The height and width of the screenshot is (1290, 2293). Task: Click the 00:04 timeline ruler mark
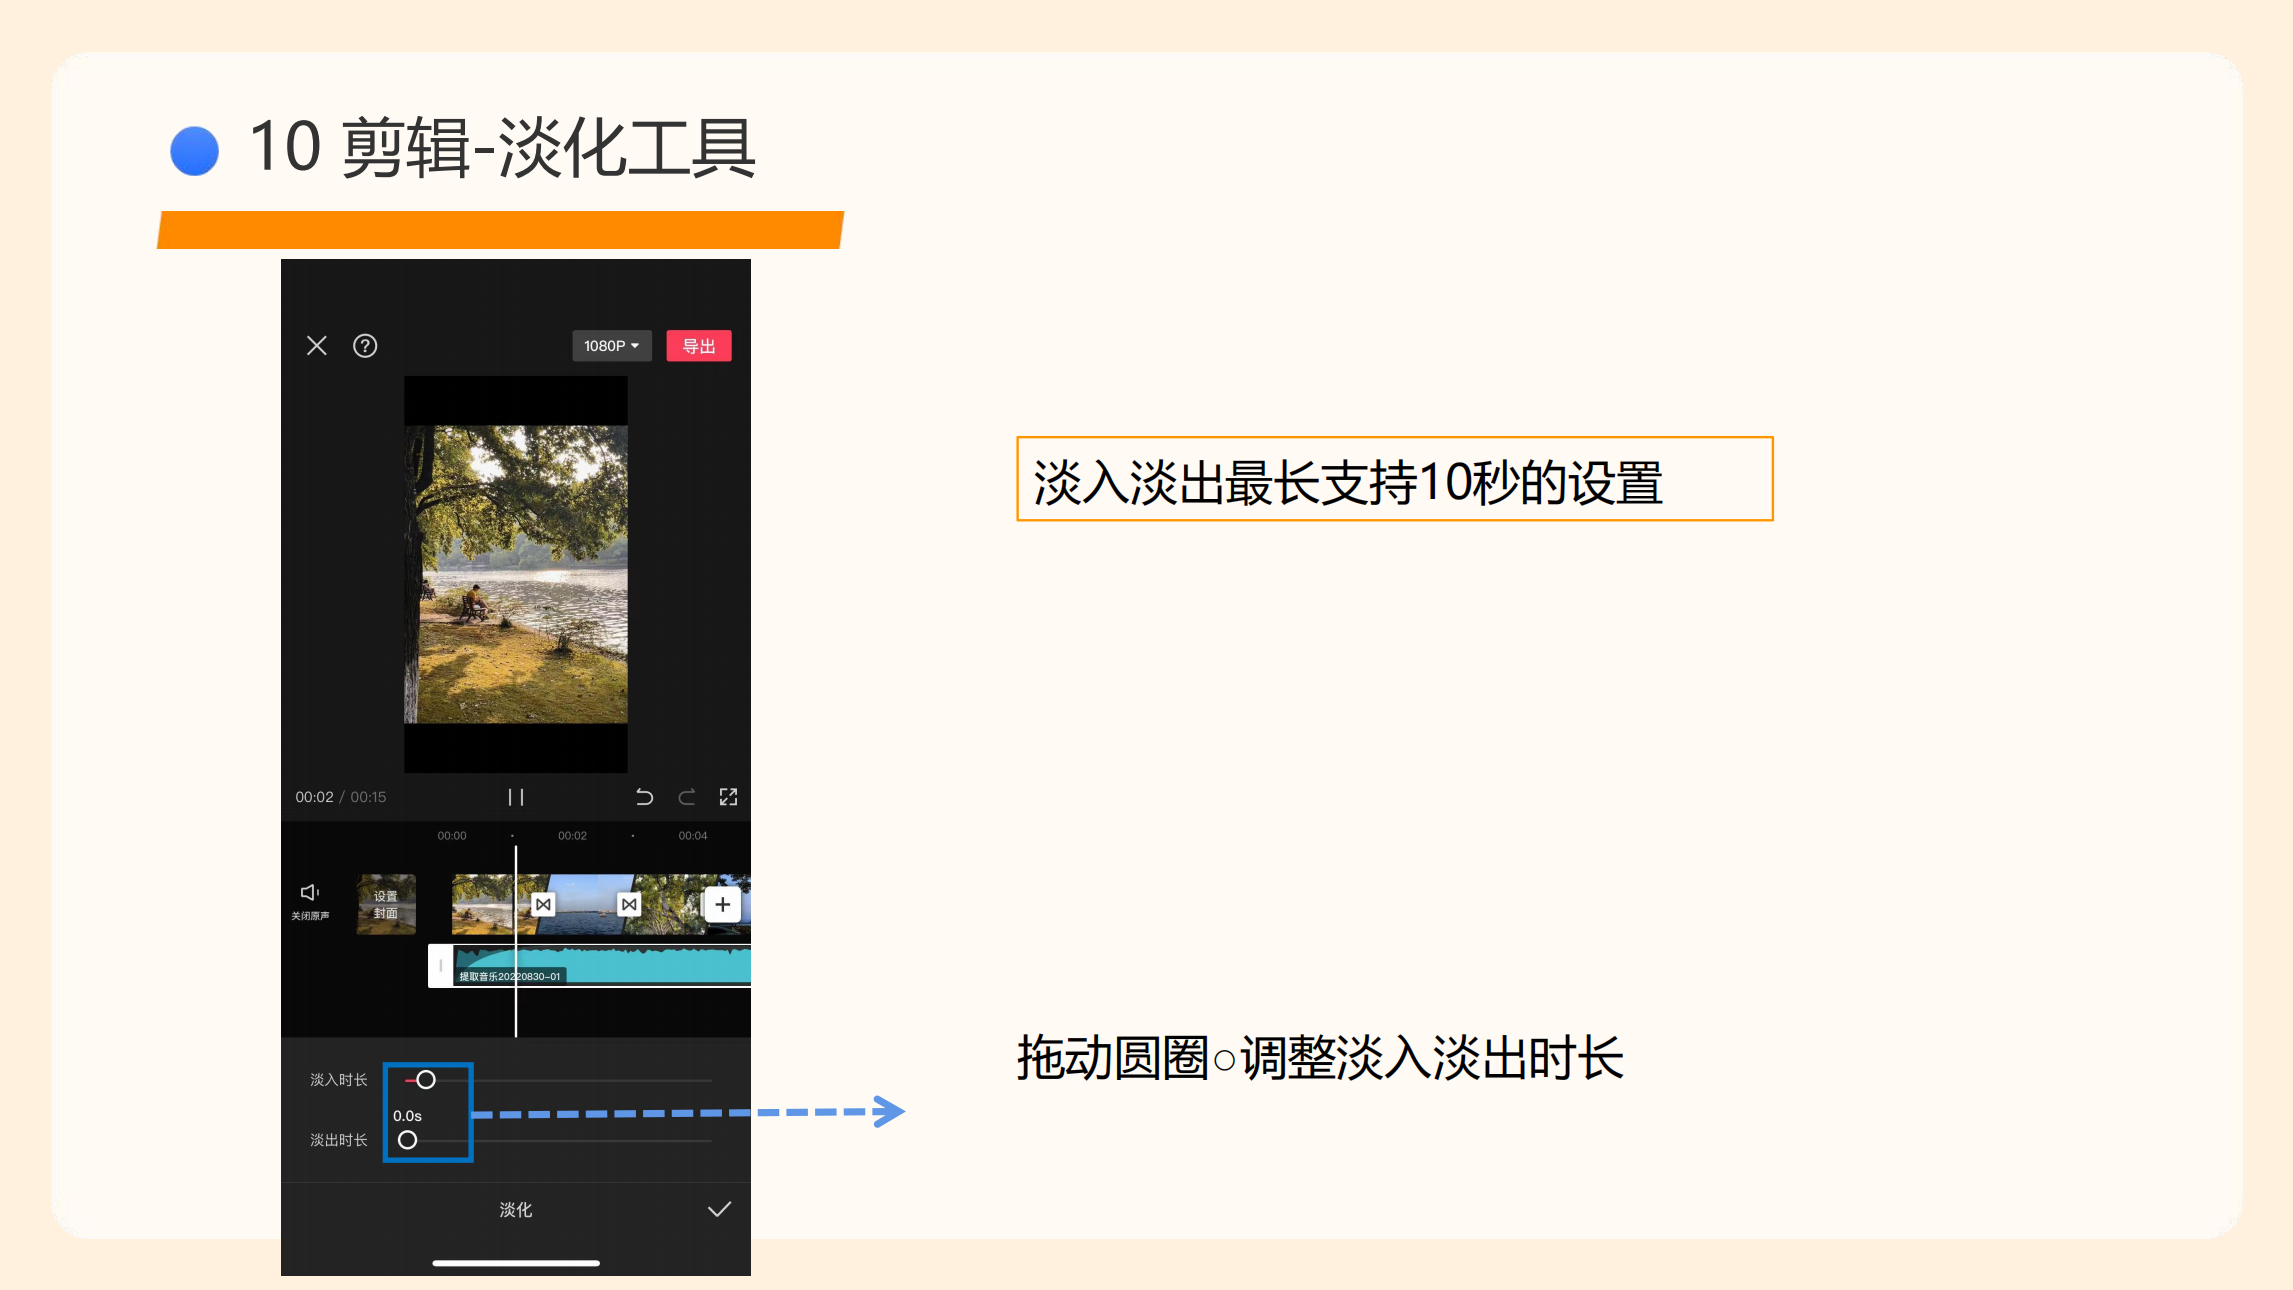[693, 836]
